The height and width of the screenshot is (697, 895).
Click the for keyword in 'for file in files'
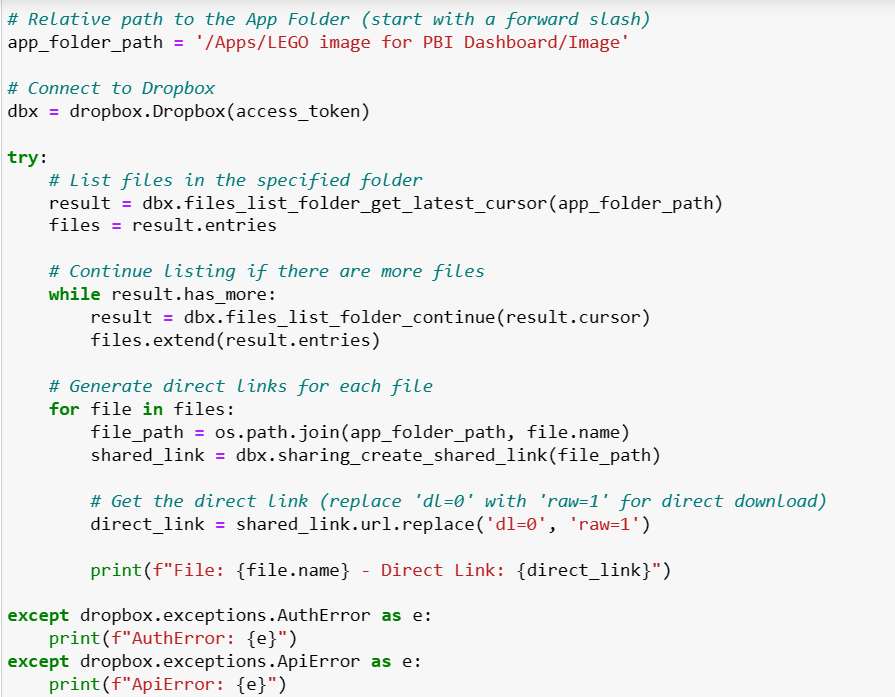[x=64, y=409]
